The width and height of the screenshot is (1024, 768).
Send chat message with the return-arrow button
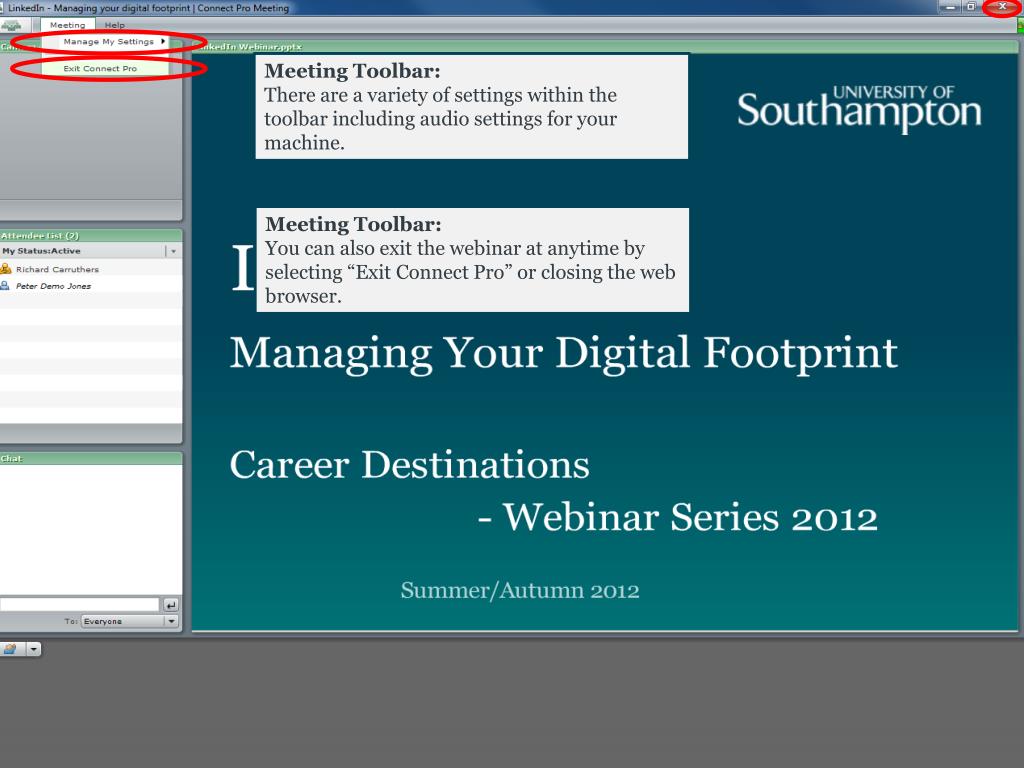point(171,605)
